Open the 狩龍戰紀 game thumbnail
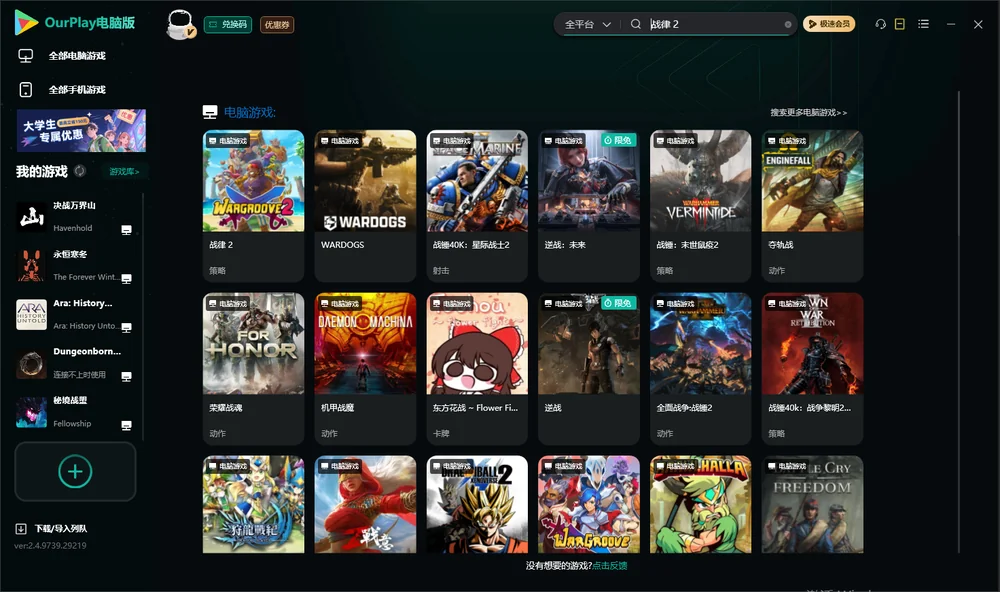 pyautogui.click(x=253, y=504)
